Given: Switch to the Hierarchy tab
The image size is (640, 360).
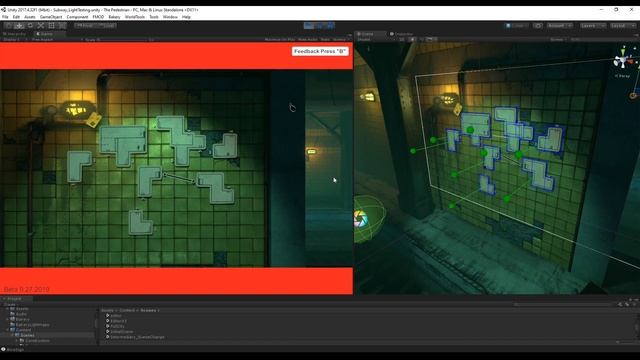Looking at the screenshot, I should 16,34.
